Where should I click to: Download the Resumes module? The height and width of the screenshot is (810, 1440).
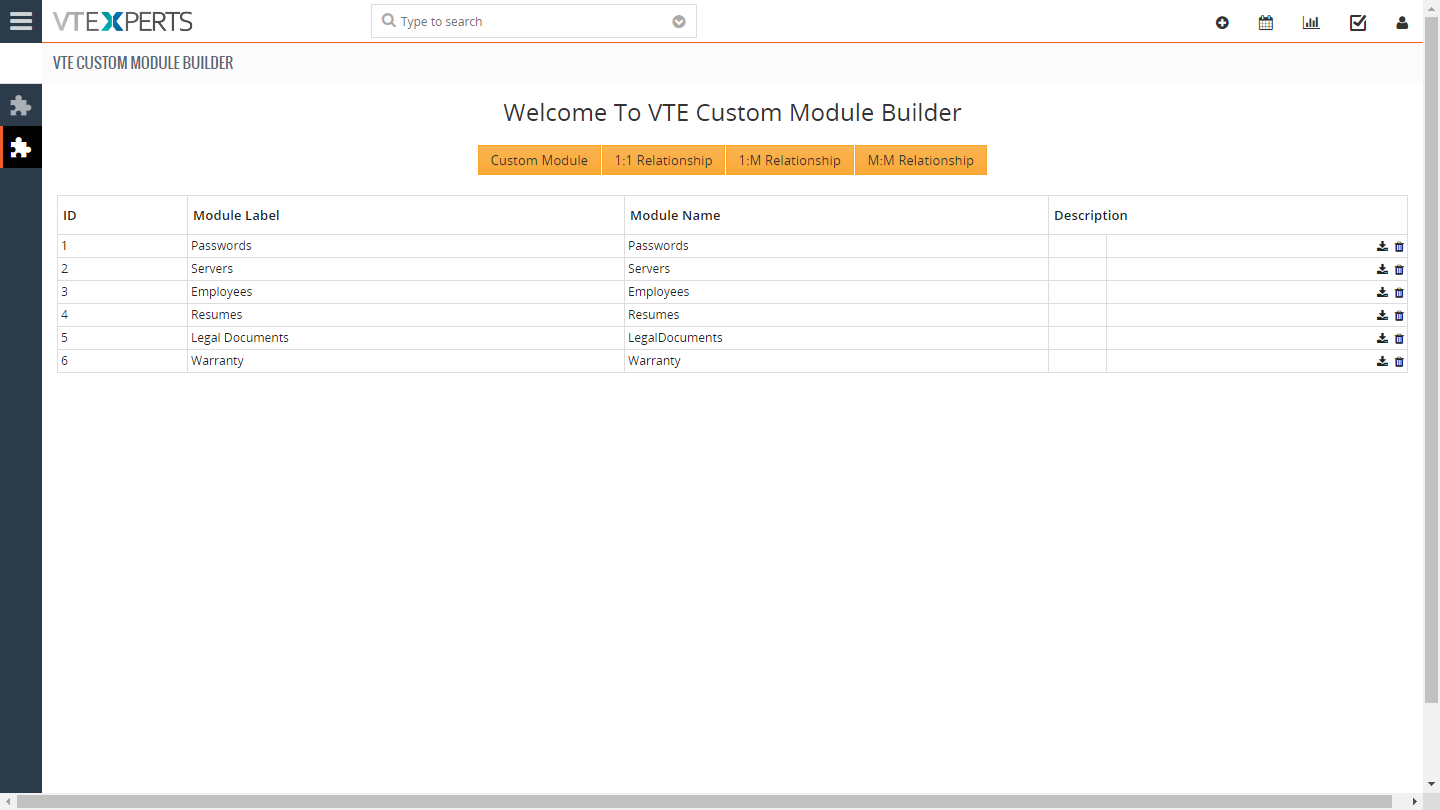[x=1382, y=315]
